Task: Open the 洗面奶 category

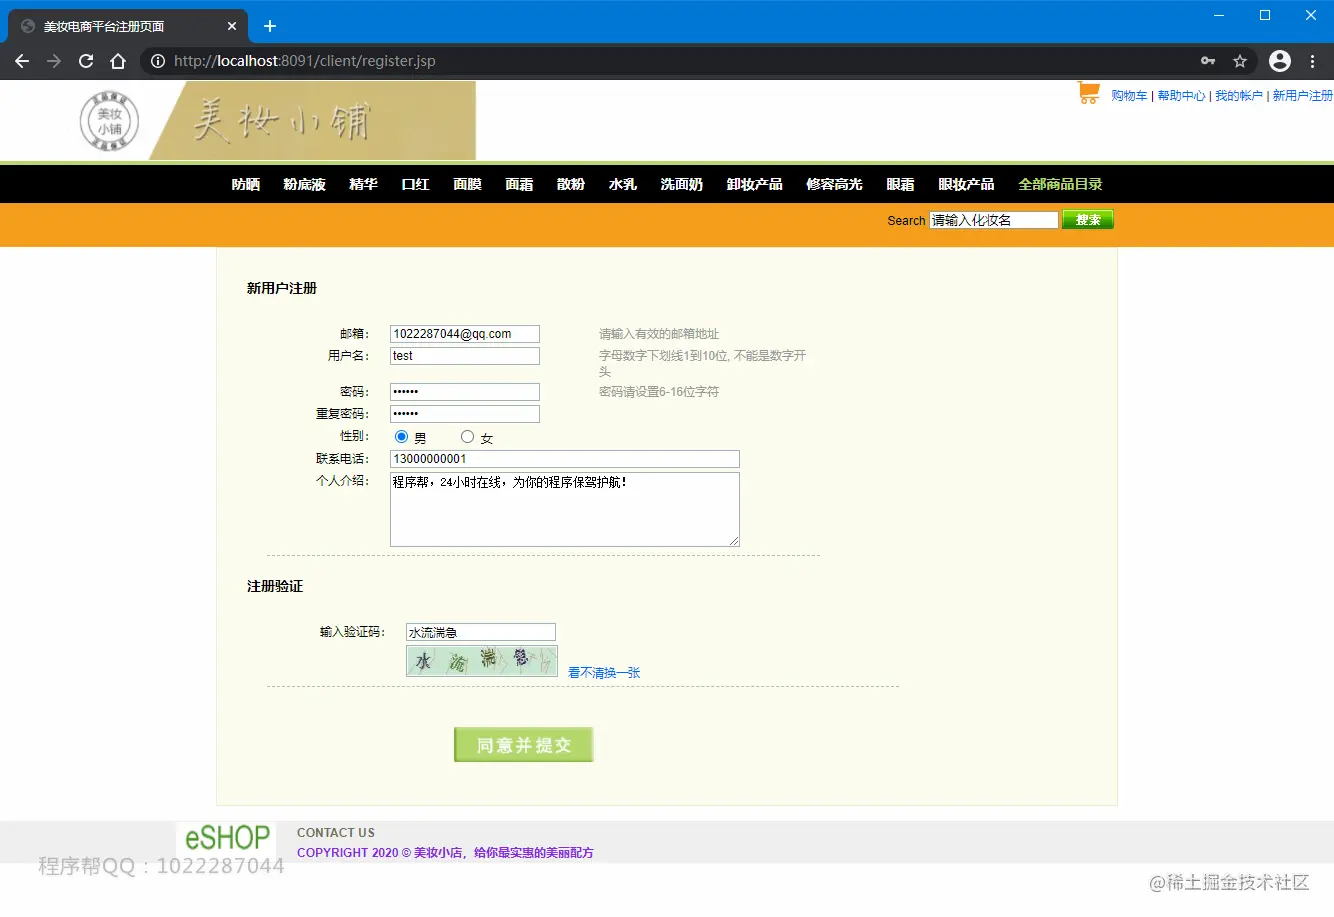Action: click(682, 184)
